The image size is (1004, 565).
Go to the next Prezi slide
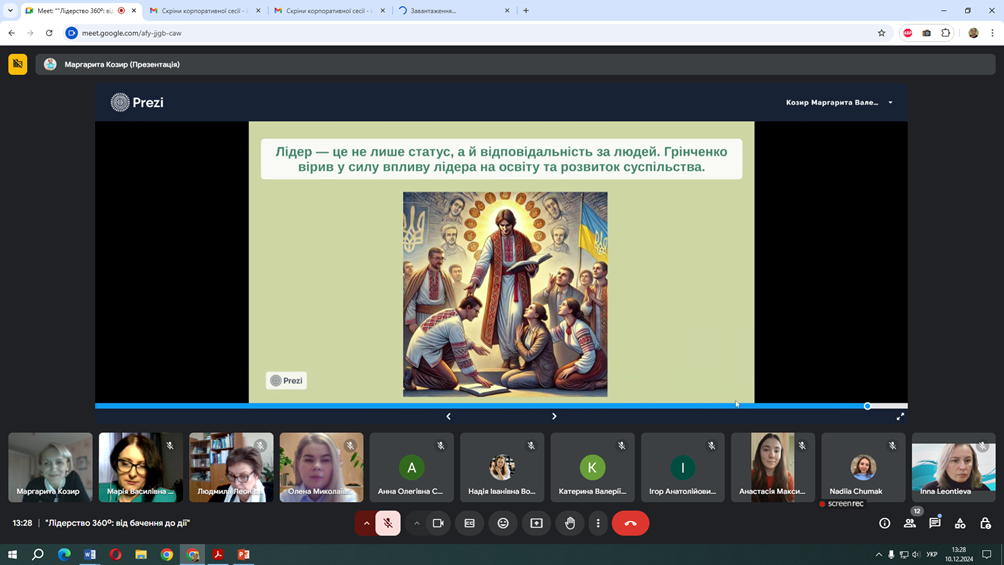tap(554, 416)
